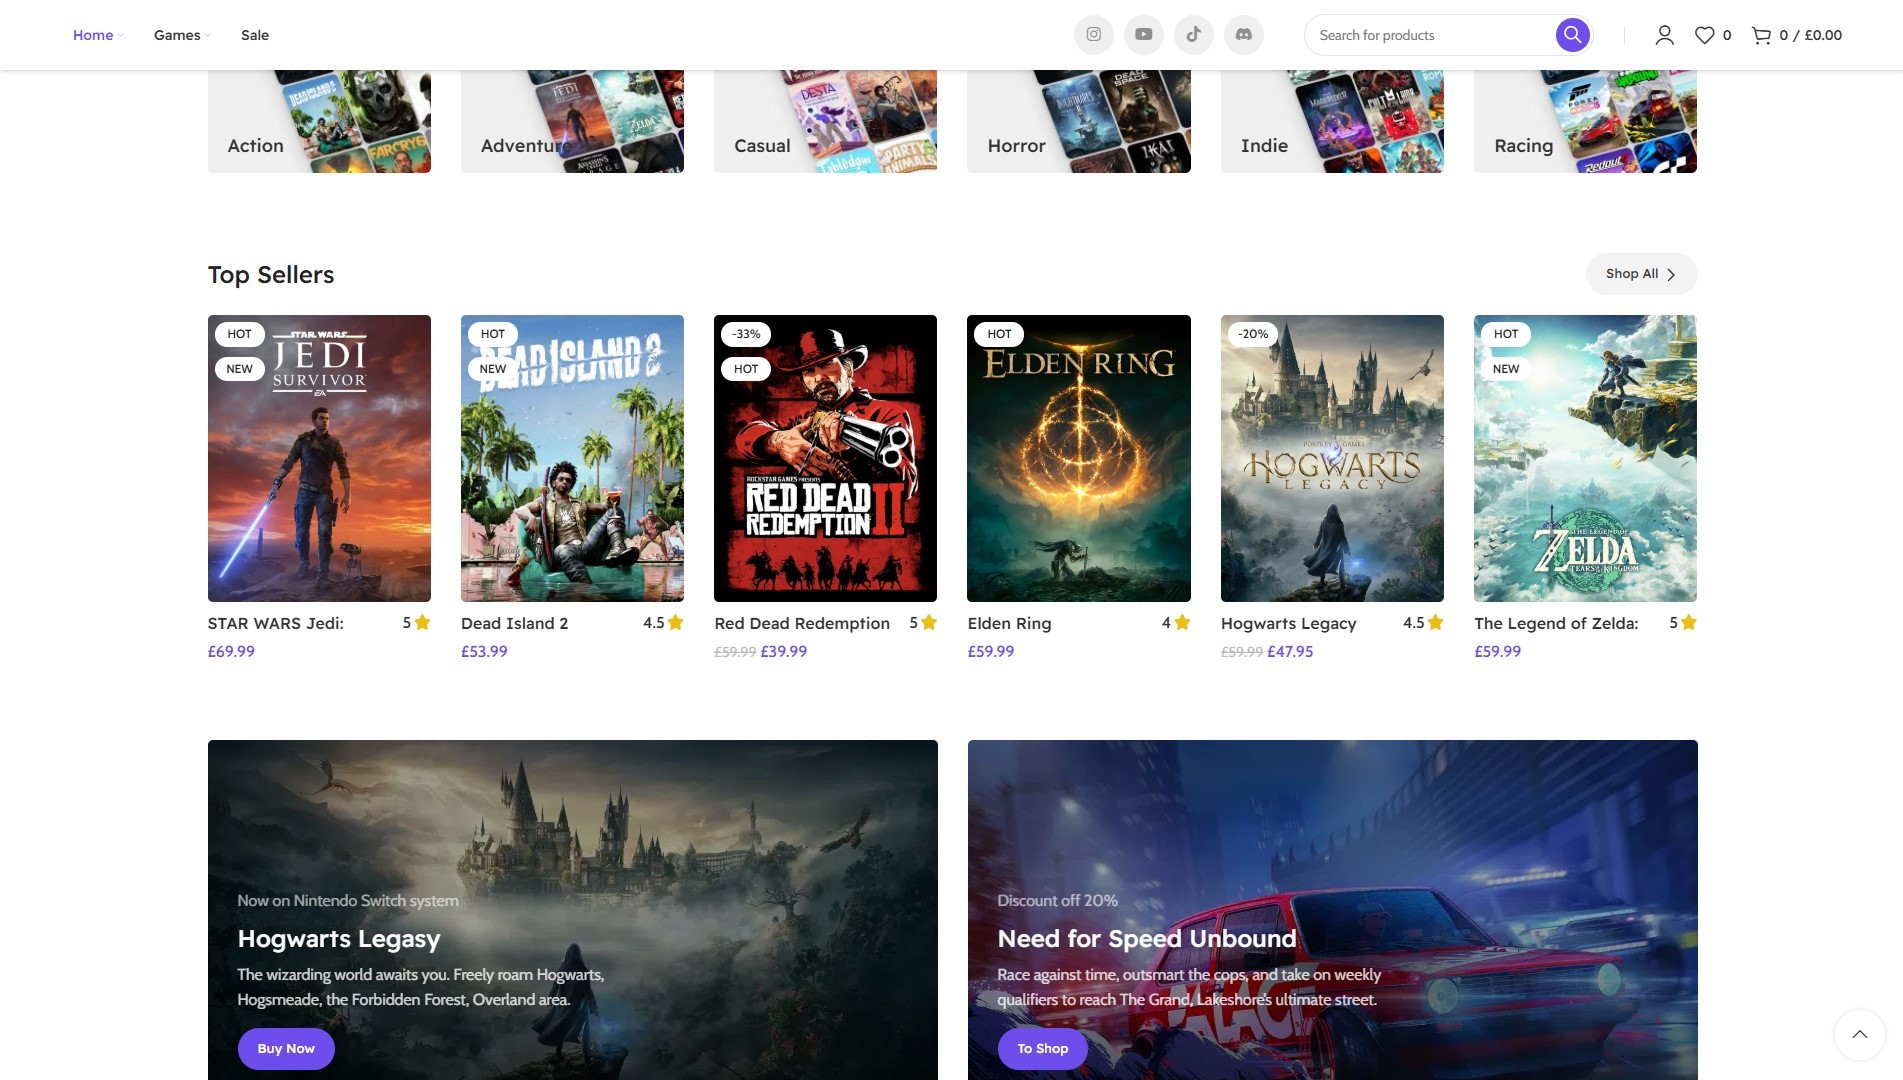
Task: Expand the Games menu dropdown
Action: [x=181, y=35]
